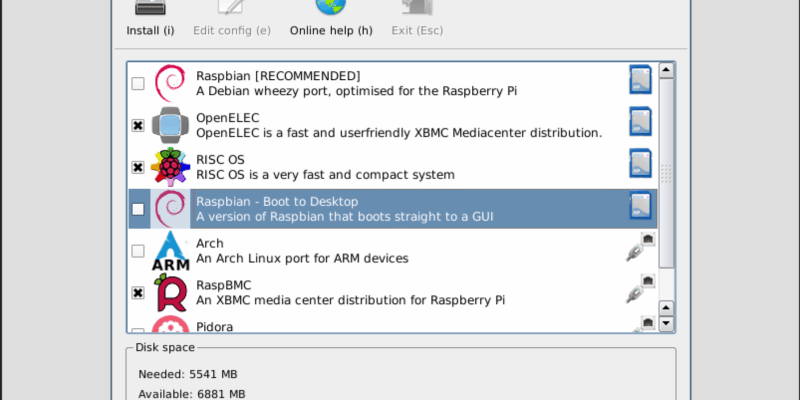
Task: Click SD card icon beside OpenELEC
Action: pos(640,123)
